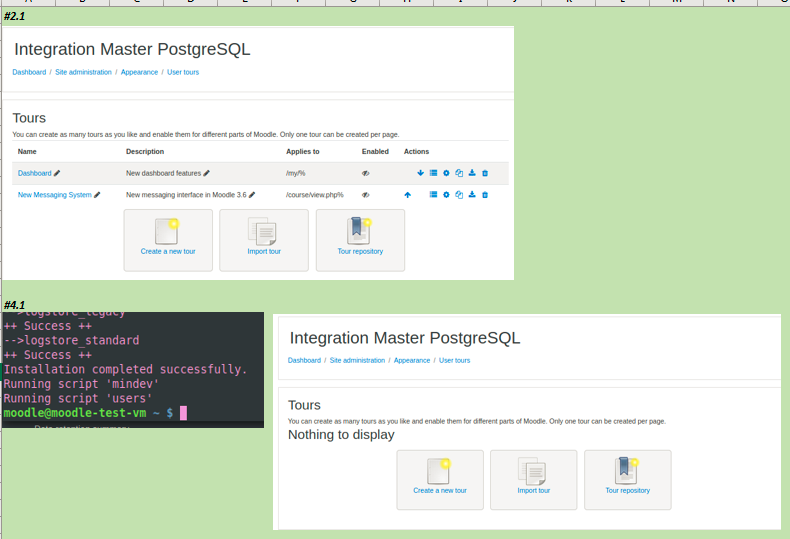Create a new tour in #4.1 screenshot
This screenshot has width=790, height=539.
440,480
